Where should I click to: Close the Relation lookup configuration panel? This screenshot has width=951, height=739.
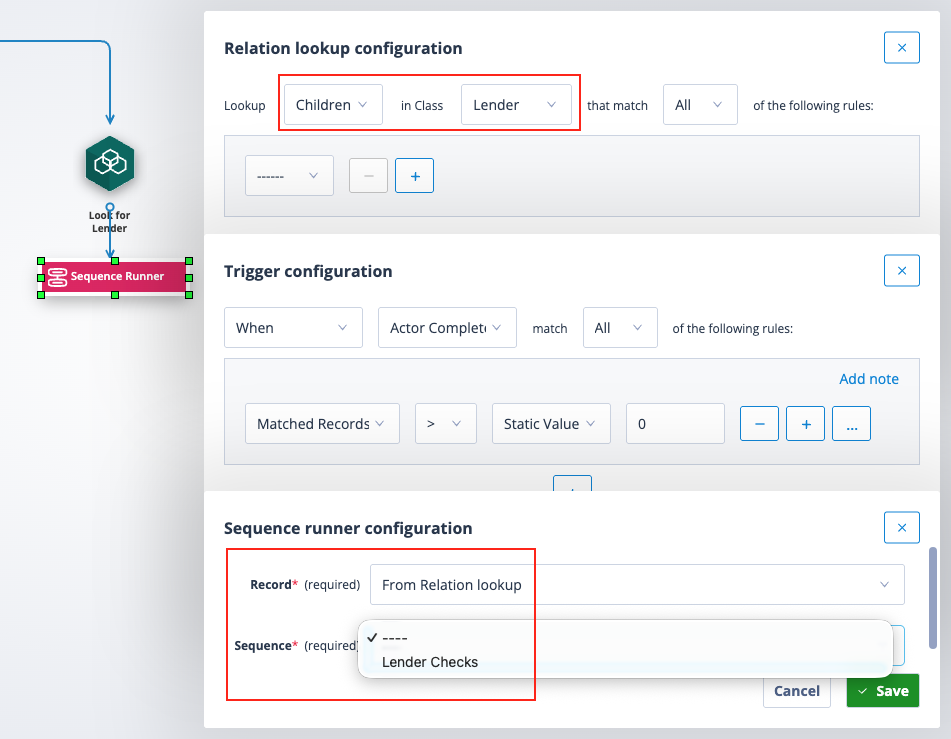(901, 47)
